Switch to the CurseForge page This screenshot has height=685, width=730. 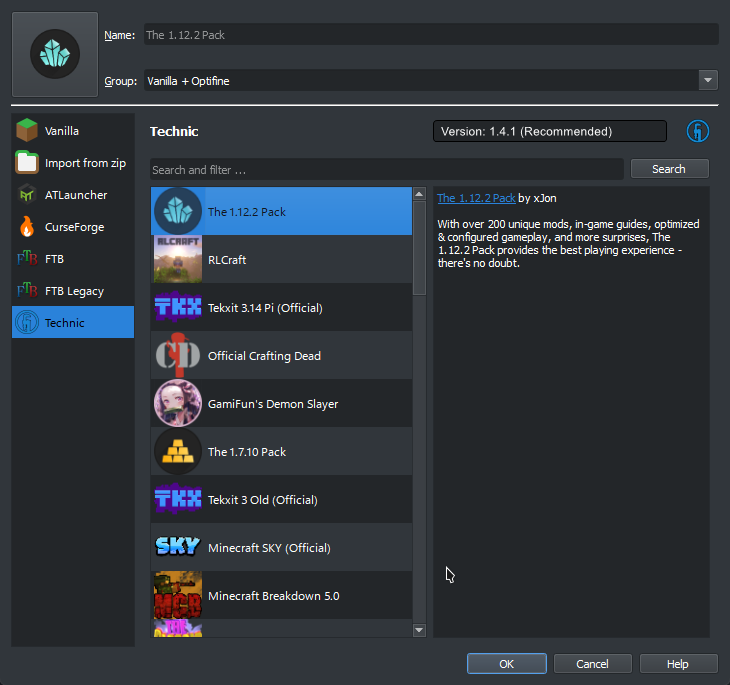(x=73, y=227)
